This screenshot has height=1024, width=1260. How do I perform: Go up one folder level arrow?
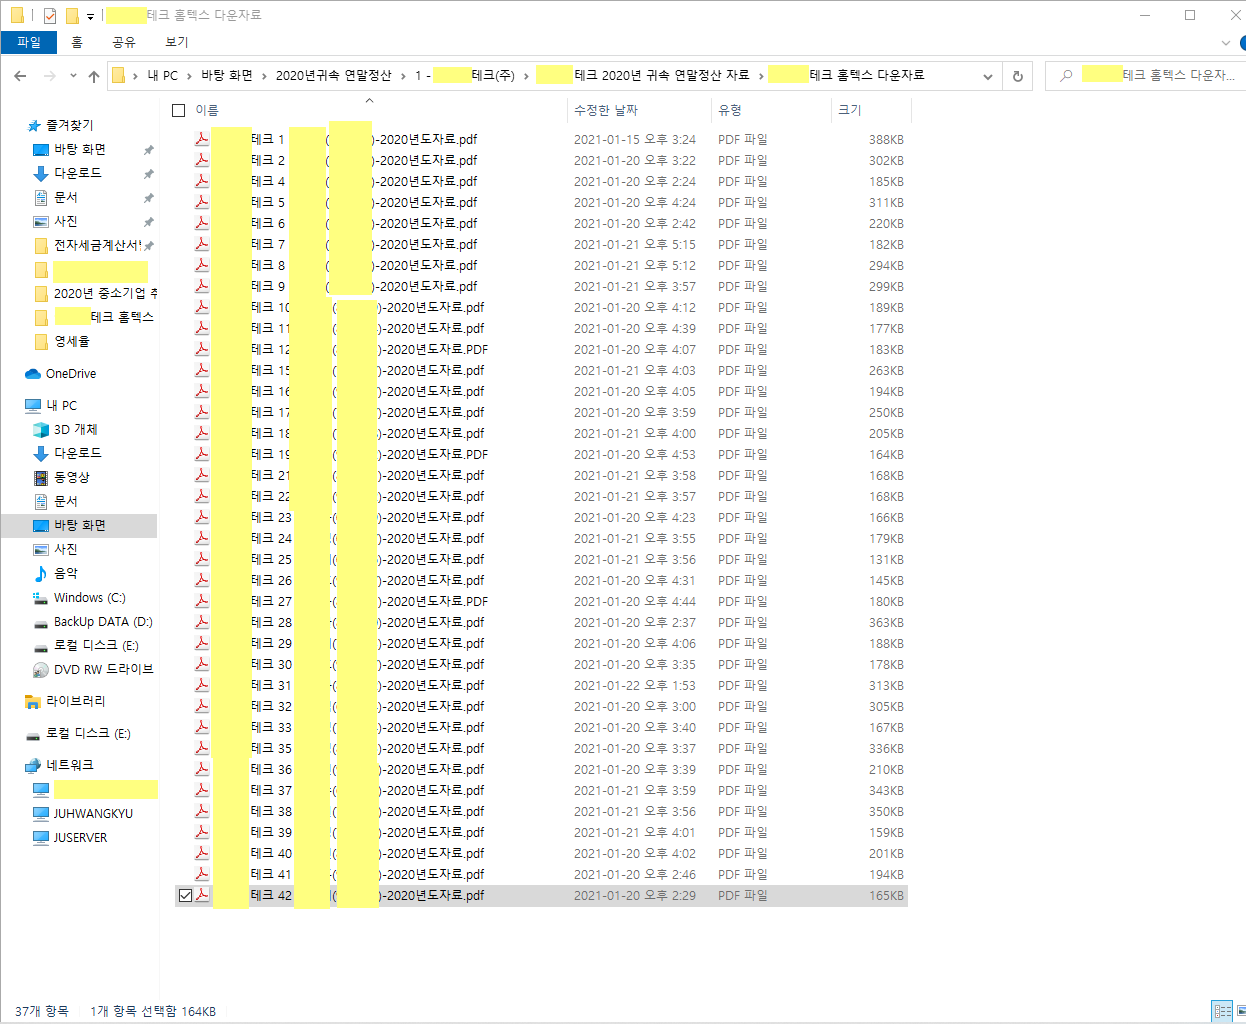click(x=94, y=76)
